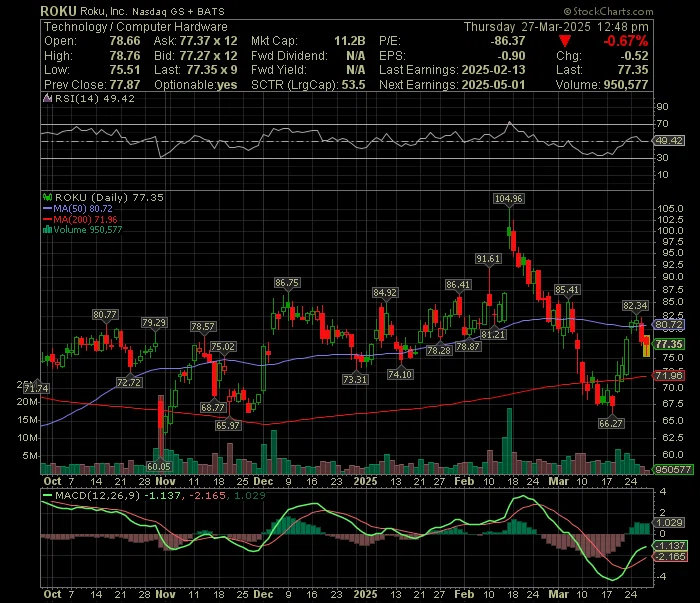Viewport: 700px width, 603px height.
Task: Click the 60.05 low price label
Action: click(159, 466)
